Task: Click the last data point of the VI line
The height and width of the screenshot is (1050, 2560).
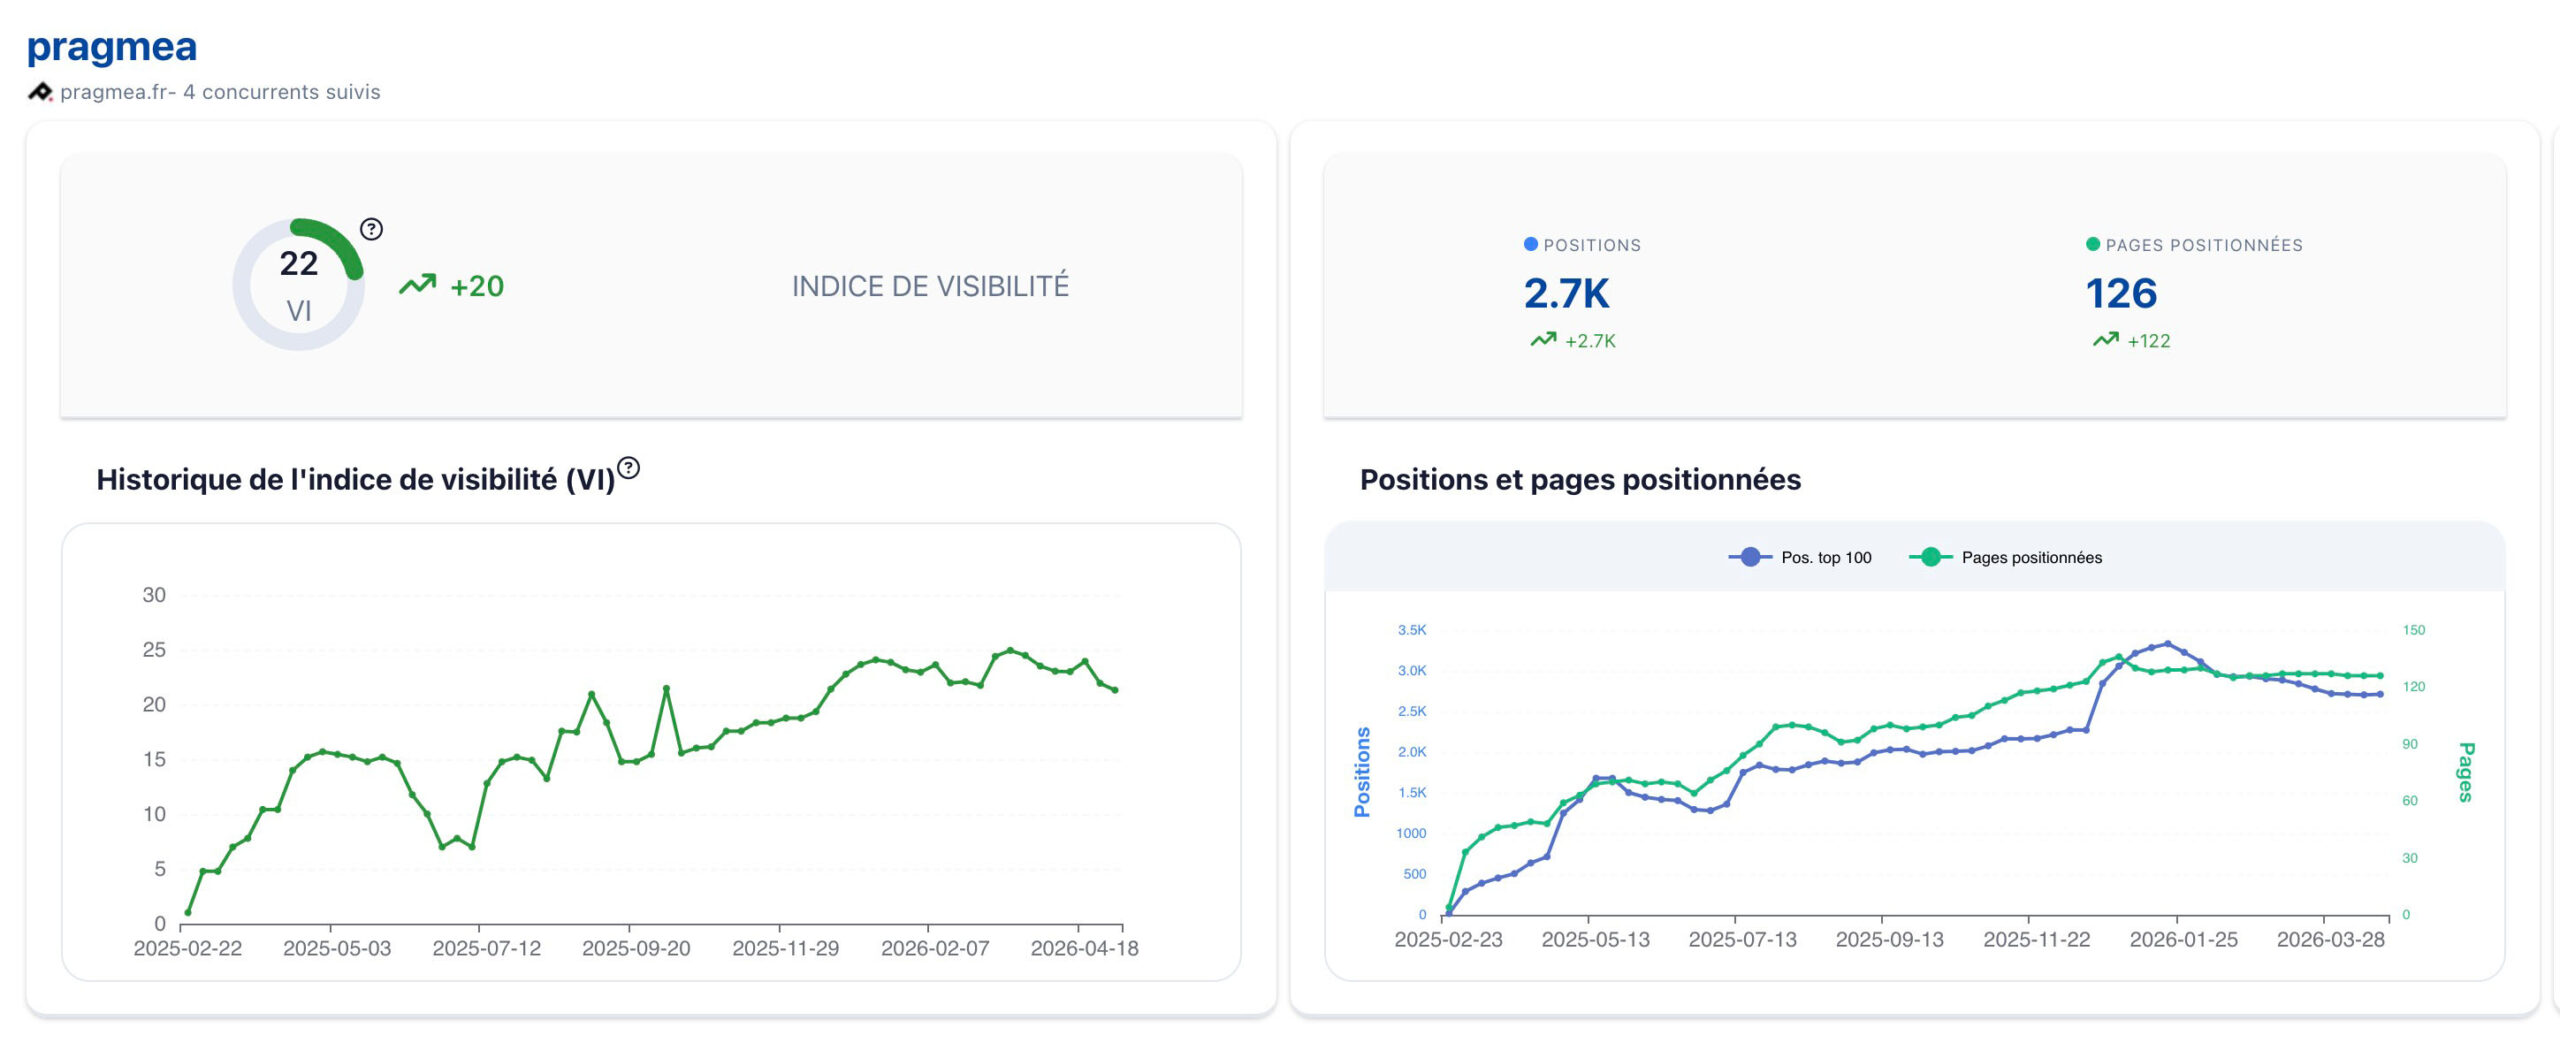Action: [1115, 690]
